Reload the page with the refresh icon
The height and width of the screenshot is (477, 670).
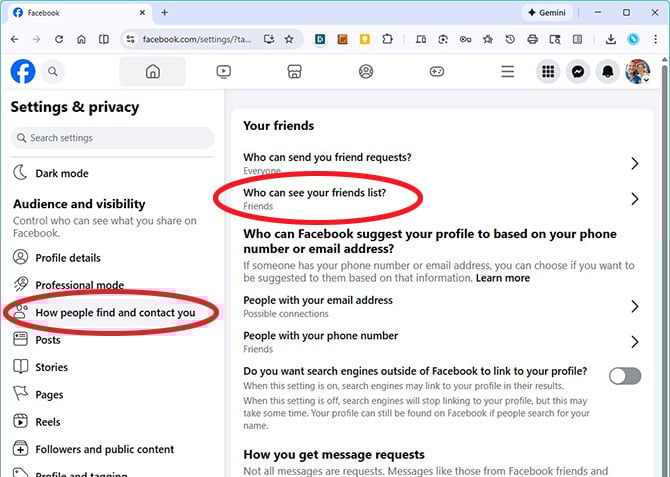click(59, 39)
